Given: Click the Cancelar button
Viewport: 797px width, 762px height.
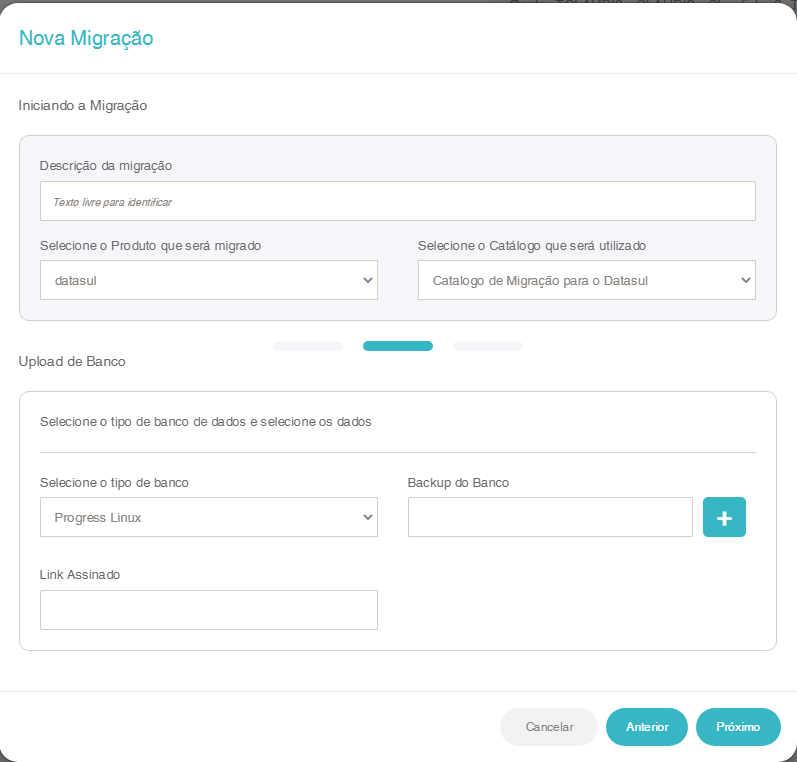Looking at the screenshot, I should point(549,727).
